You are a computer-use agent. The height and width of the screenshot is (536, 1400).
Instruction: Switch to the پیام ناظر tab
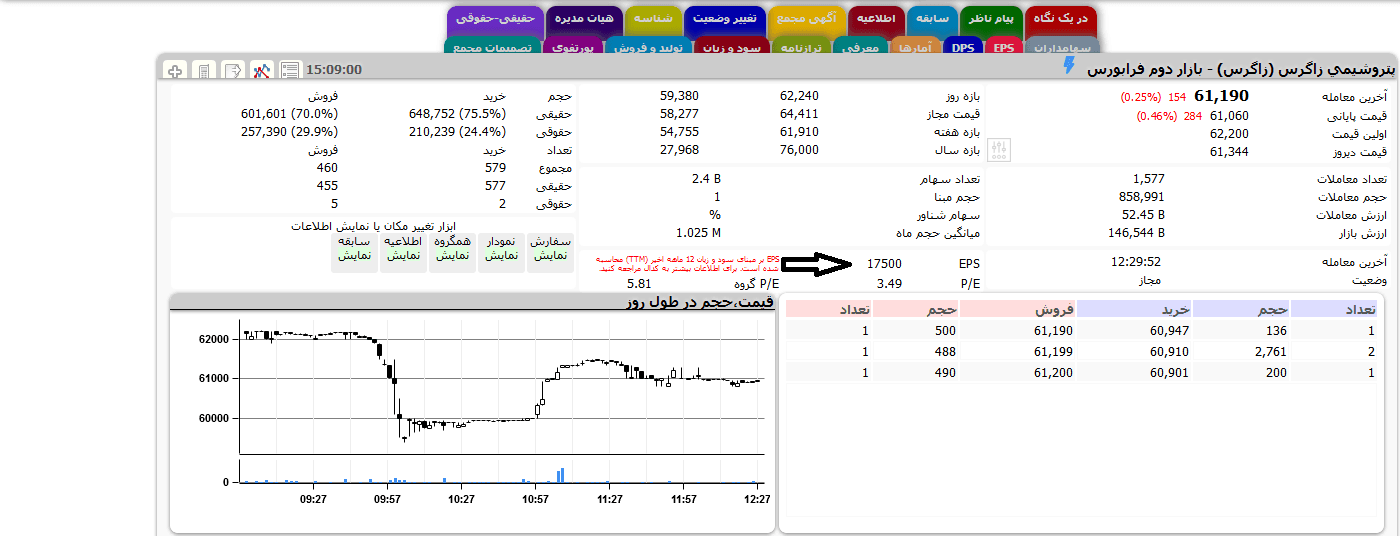[x=992, y=18]
